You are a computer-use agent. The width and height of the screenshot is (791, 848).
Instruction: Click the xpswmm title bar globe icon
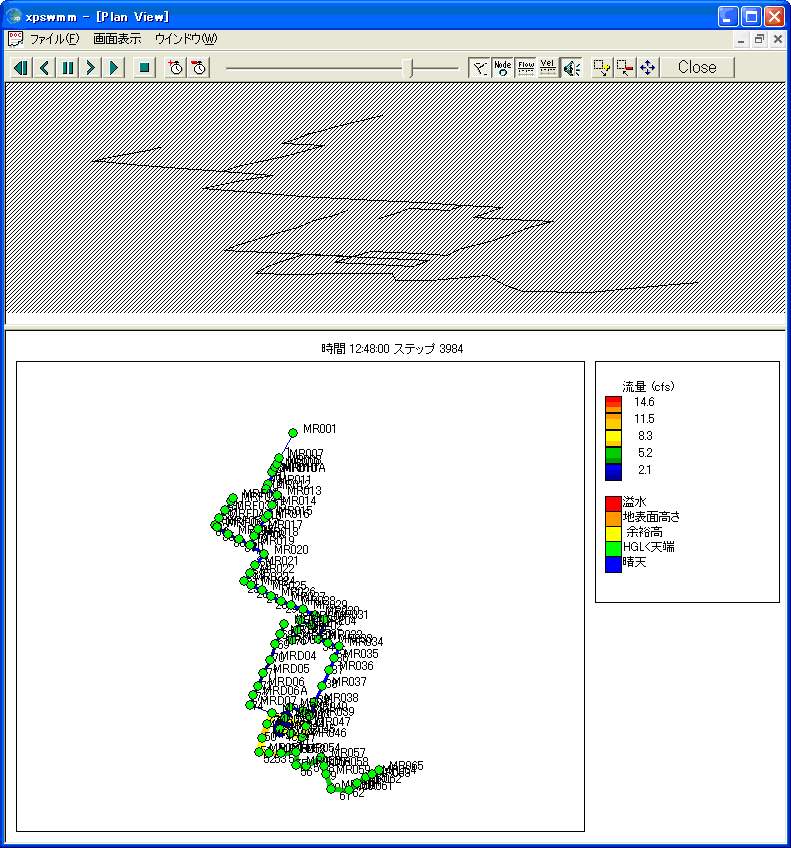14,16
